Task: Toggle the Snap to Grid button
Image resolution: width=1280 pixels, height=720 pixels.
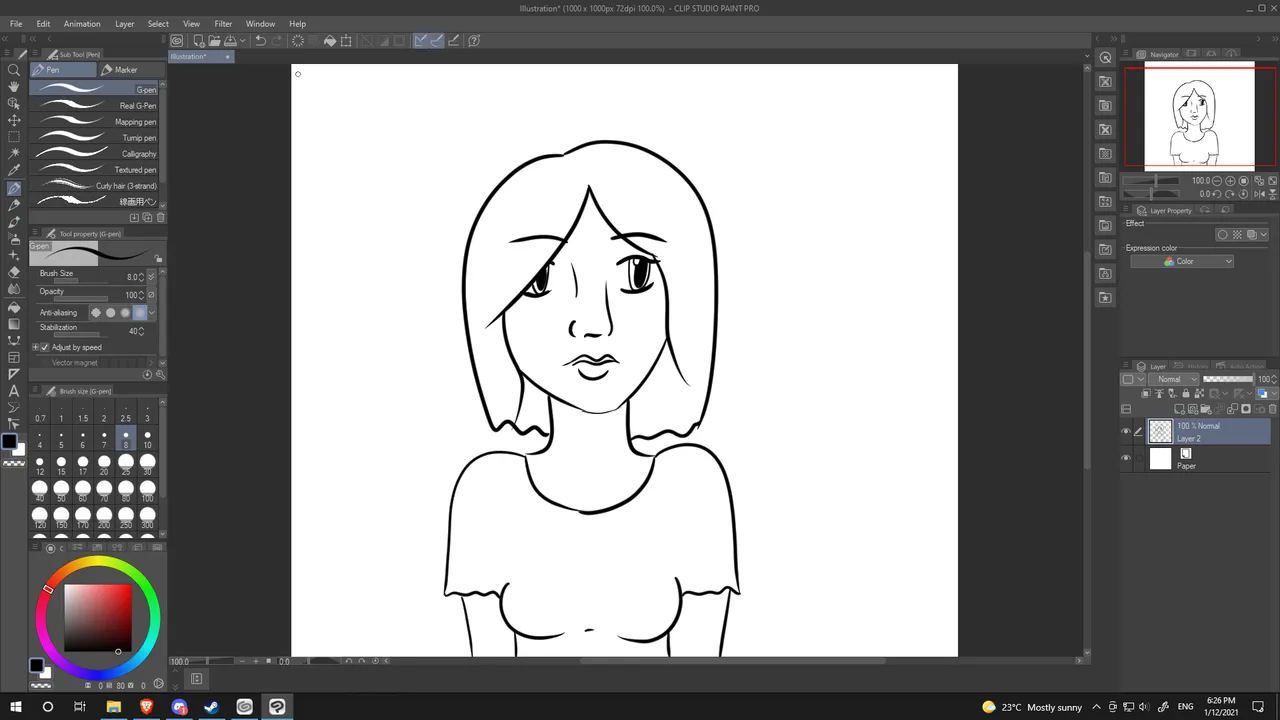Action: [454, 41]
